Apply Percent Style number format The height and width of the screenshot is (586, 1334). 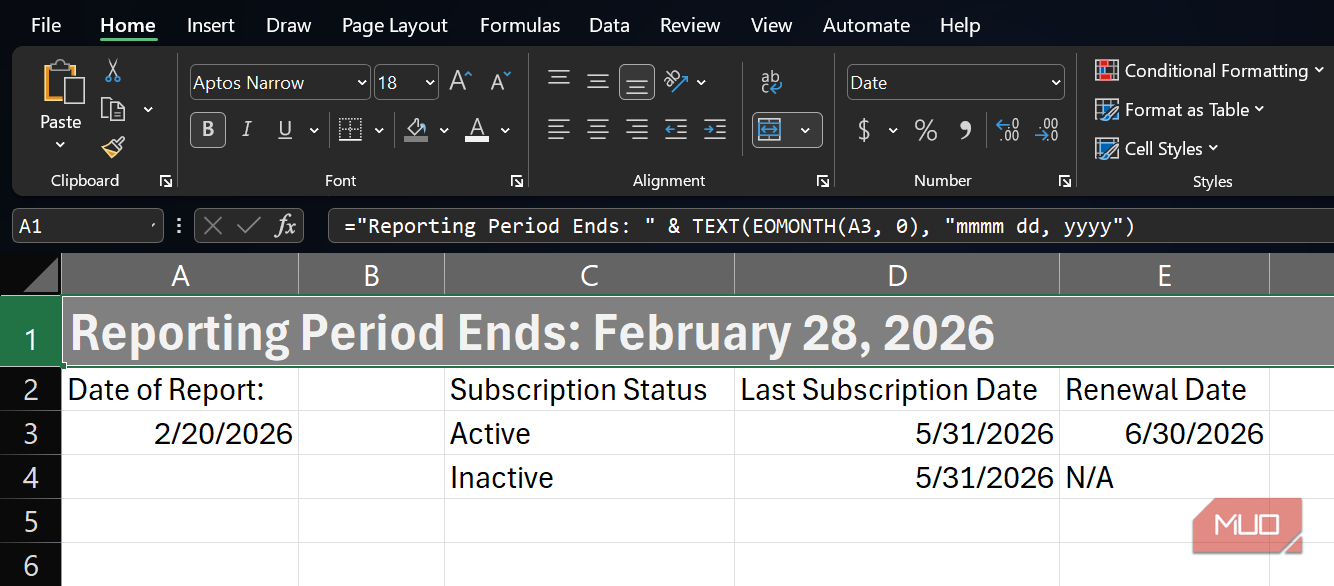tap(926, 130)
